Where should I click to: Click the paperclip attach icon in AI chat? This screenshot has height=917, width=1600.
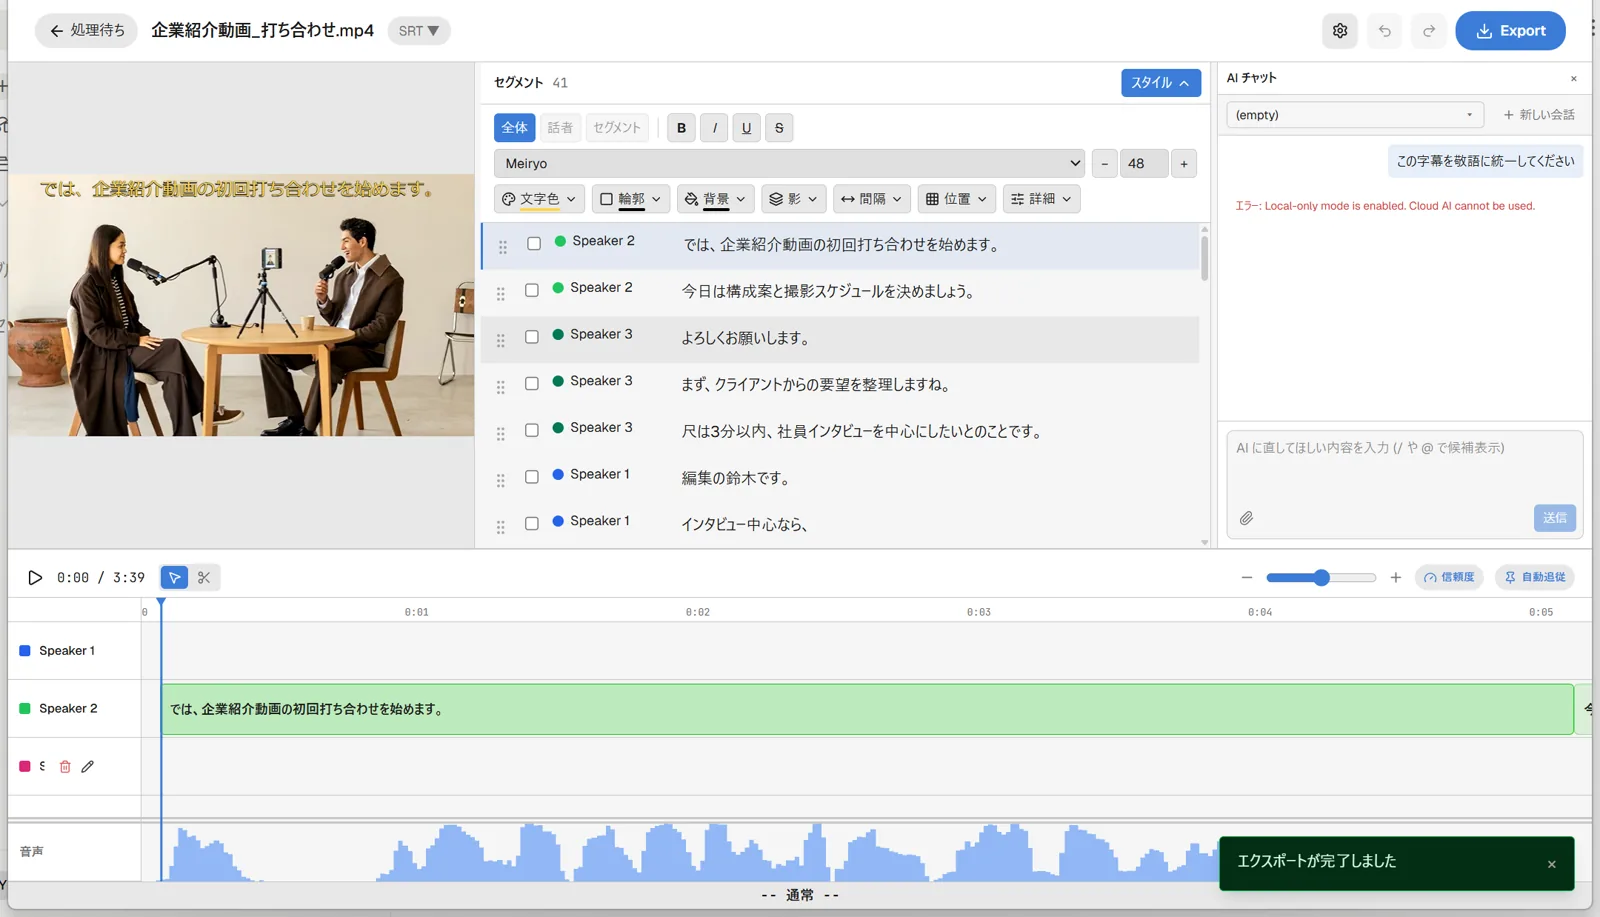[x=1246, y=518]
